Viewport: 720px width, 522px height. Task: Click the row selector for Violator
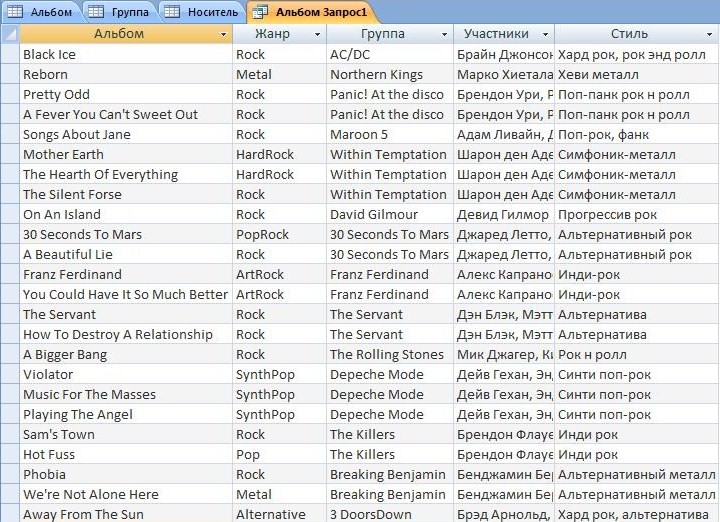(x=10, y=374)
